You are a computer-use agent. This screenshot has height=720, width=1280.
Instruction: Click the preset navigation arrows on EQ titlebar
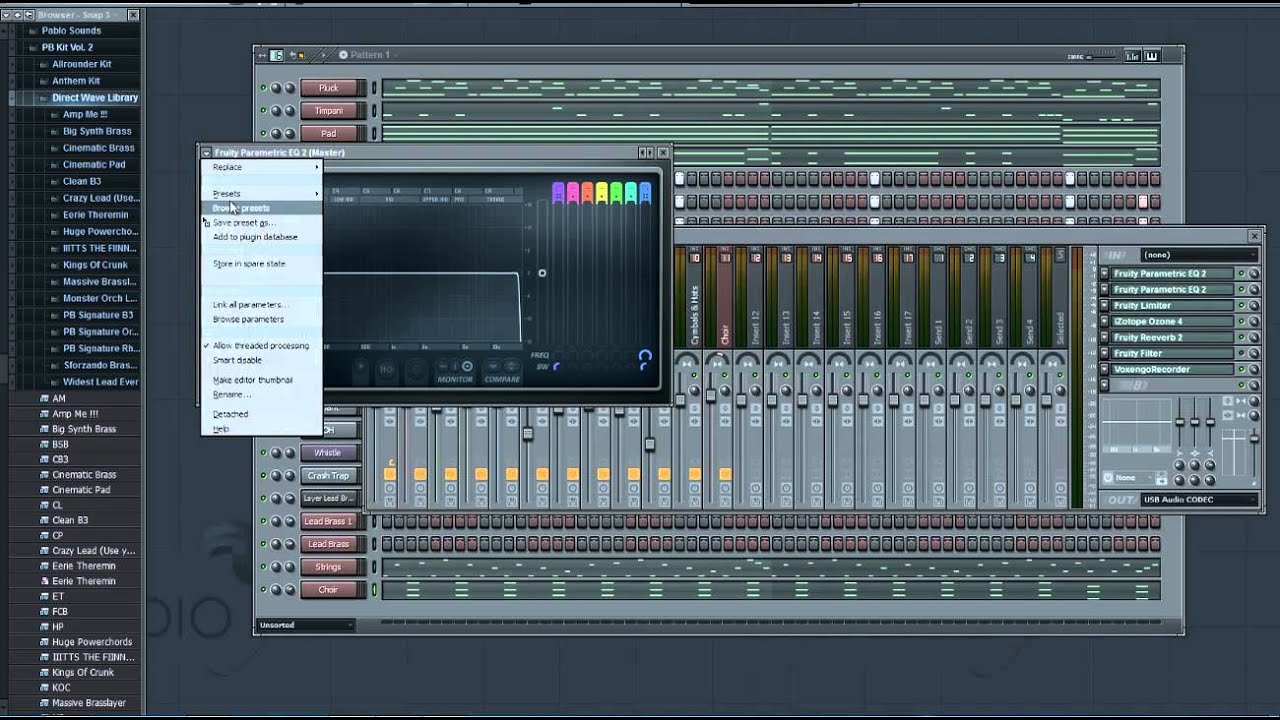645,153
